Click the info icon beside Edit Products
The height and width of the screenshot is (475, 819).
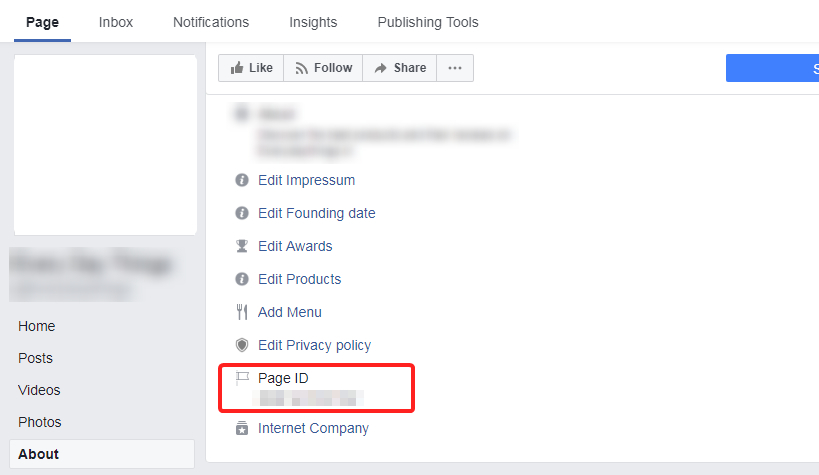pyautogui.click(x=242, y=279)
